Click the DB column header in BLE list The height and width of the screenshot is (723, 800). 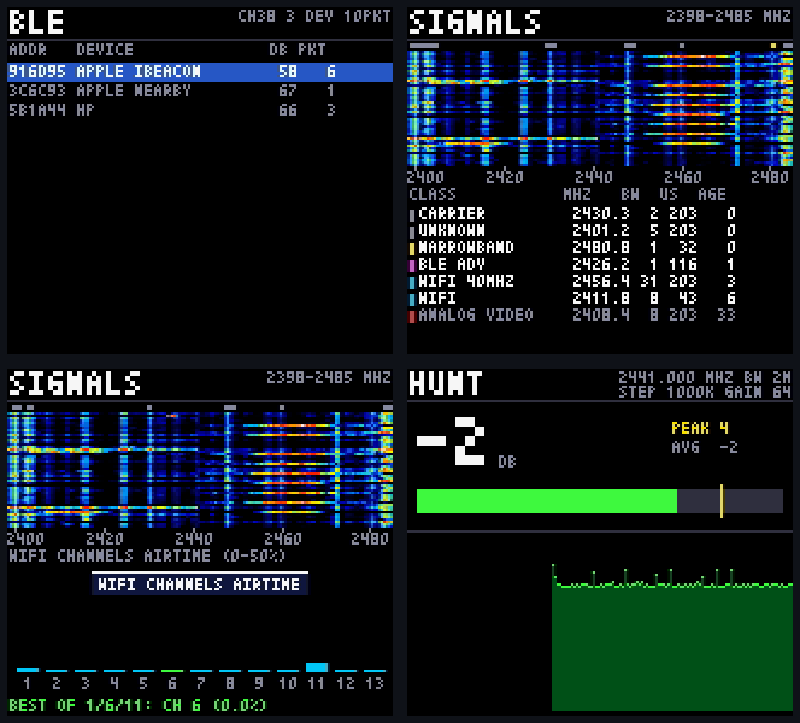(279, 49)
